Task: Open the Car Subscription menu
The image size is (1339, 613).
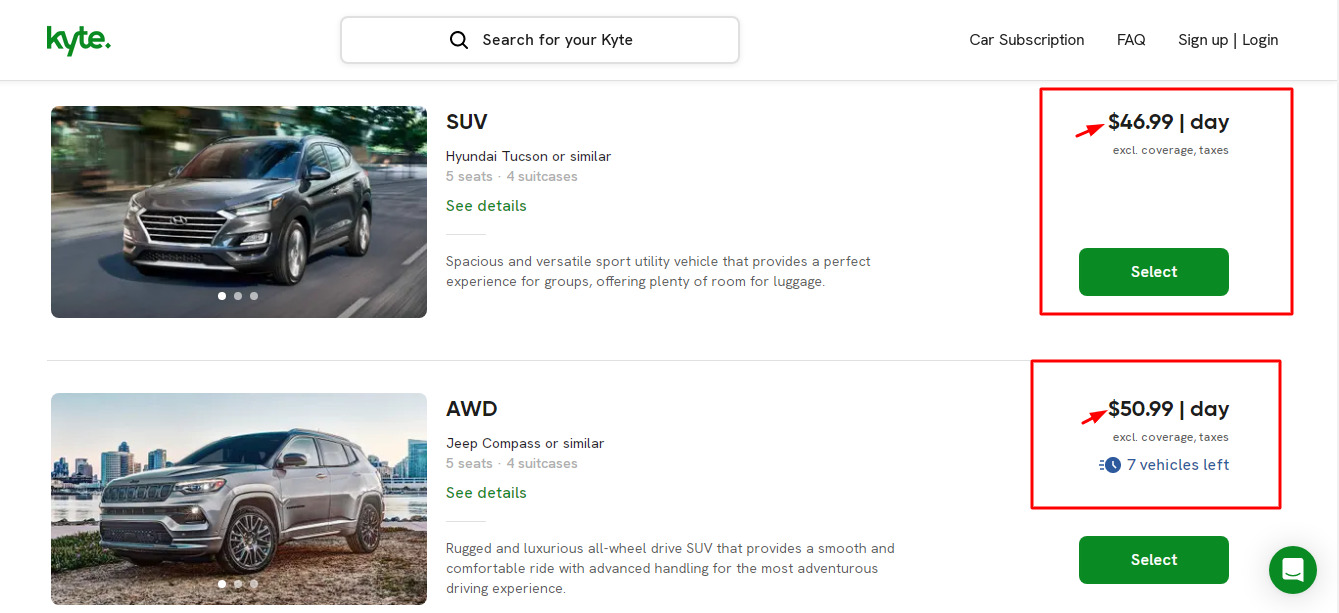Action: point(1026,39)
